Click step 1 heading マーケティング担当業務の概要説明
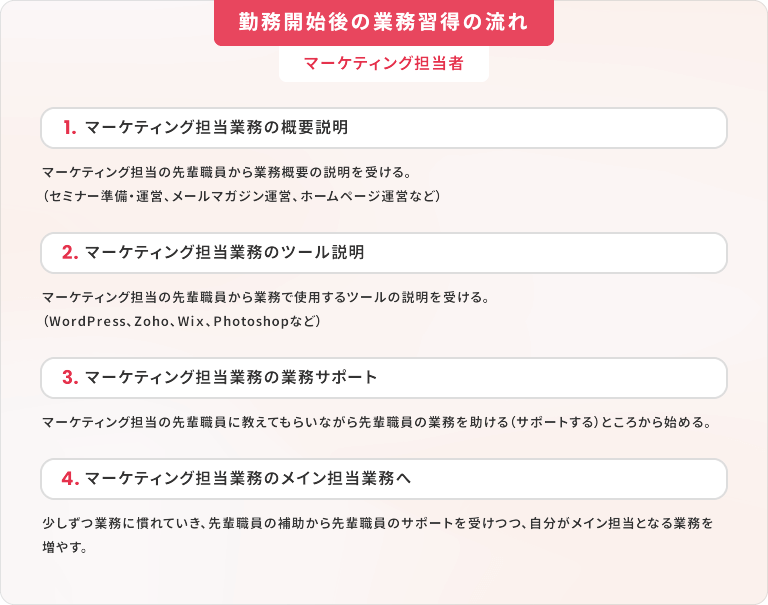Image resolution: width=768 pixels, height=605 pixels. pyautogui.click(x=216, y=127)
